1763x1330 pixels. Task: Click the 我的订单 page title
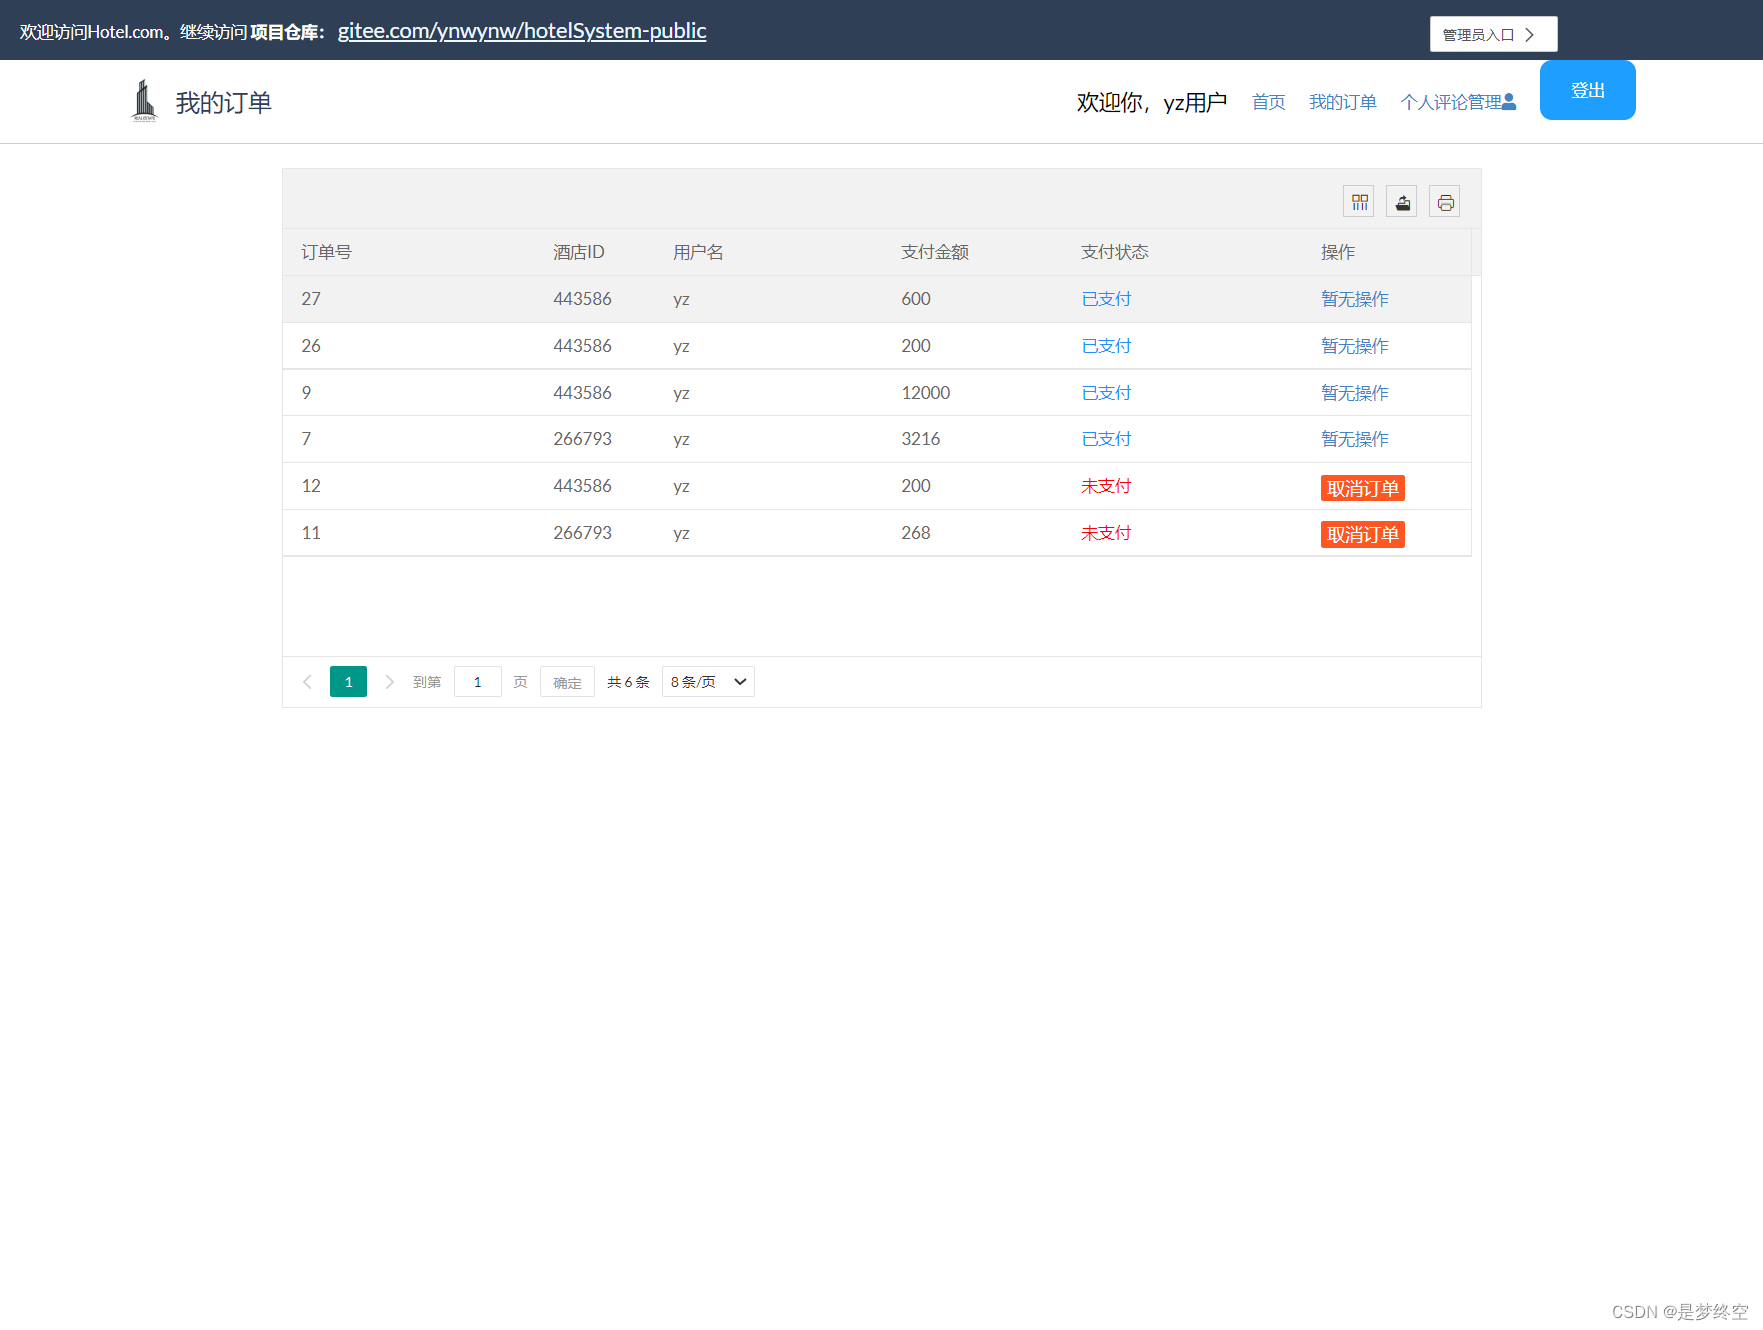pyautogui.click(x=223, y=103)
